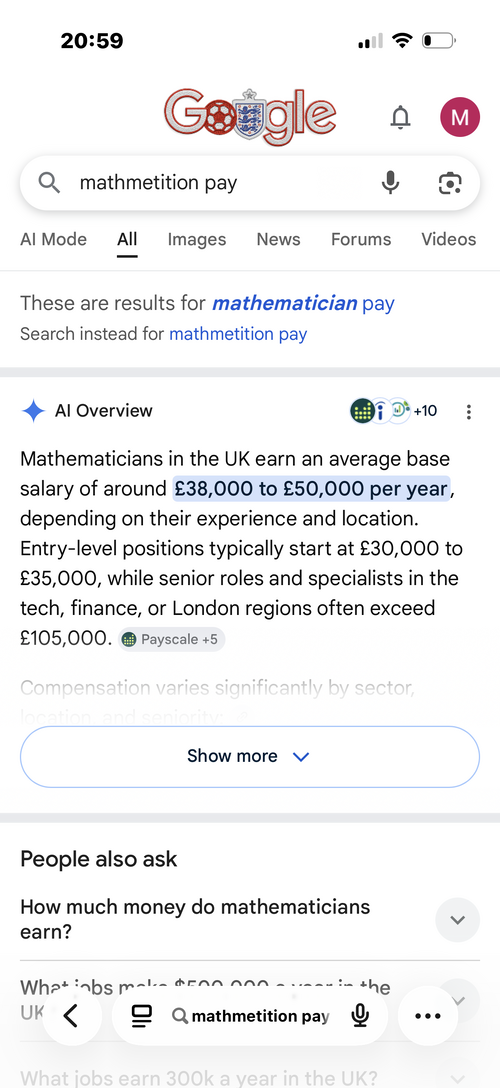Open AI Overview three-dot options menu
The height and width of the screenshot is (1088, 500).
469,411
